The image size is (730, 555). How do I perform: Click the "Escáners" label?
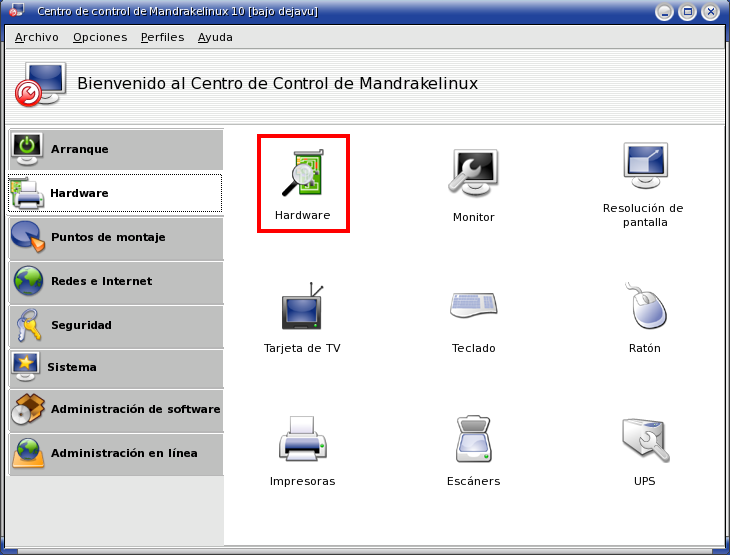pos(473,481)
